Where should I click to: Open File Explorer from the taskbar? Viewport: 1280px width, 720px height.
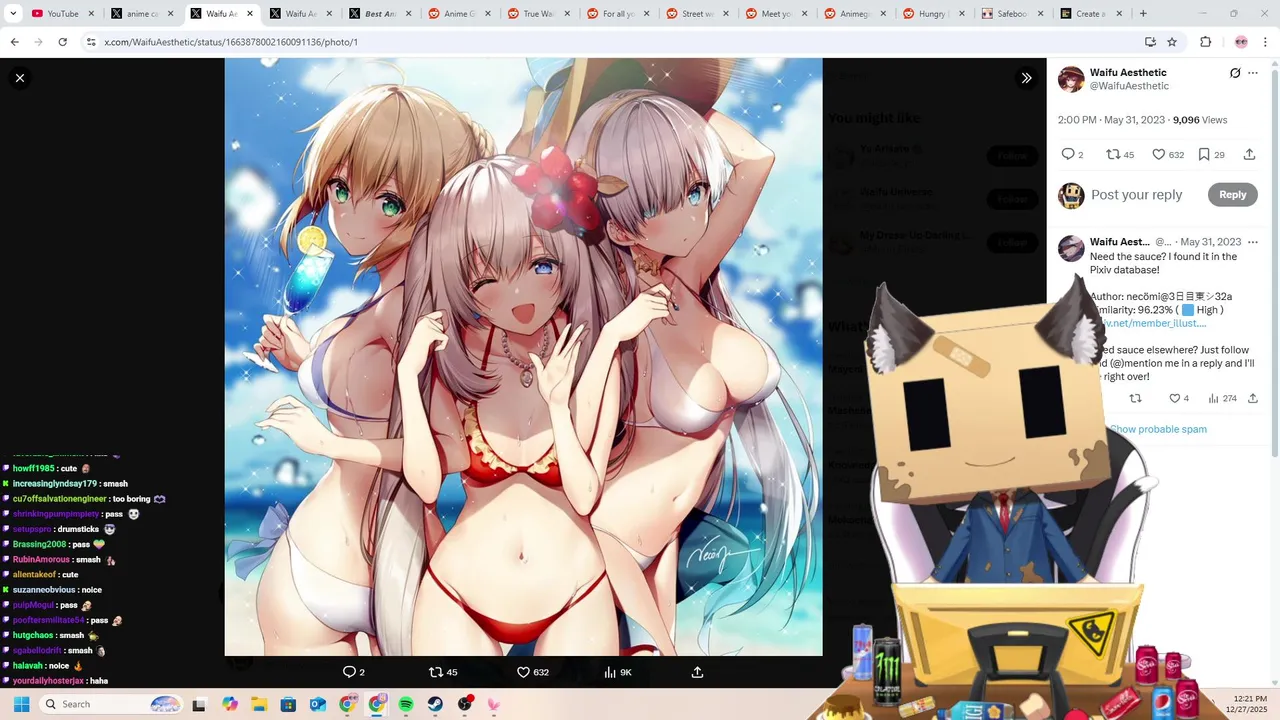pyautogui.click(x=259, y=704)
